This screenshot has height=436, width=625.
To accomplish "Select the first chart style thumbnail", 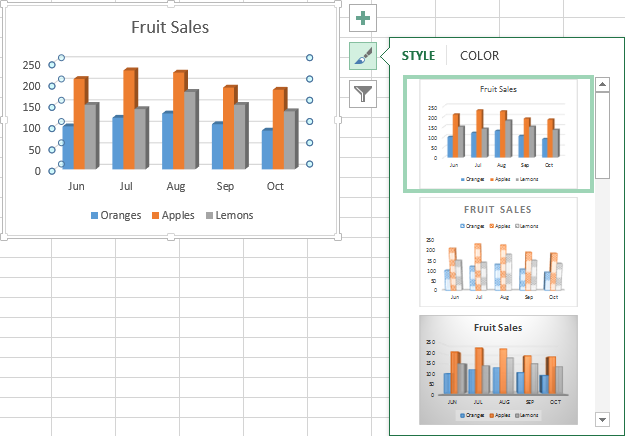I will tap(498, 133).
